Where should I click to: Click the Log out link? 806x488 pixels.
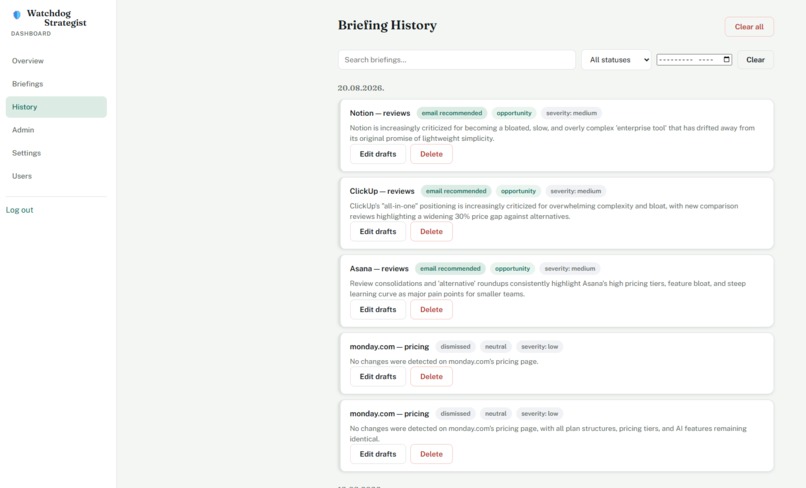pos(20,210)
